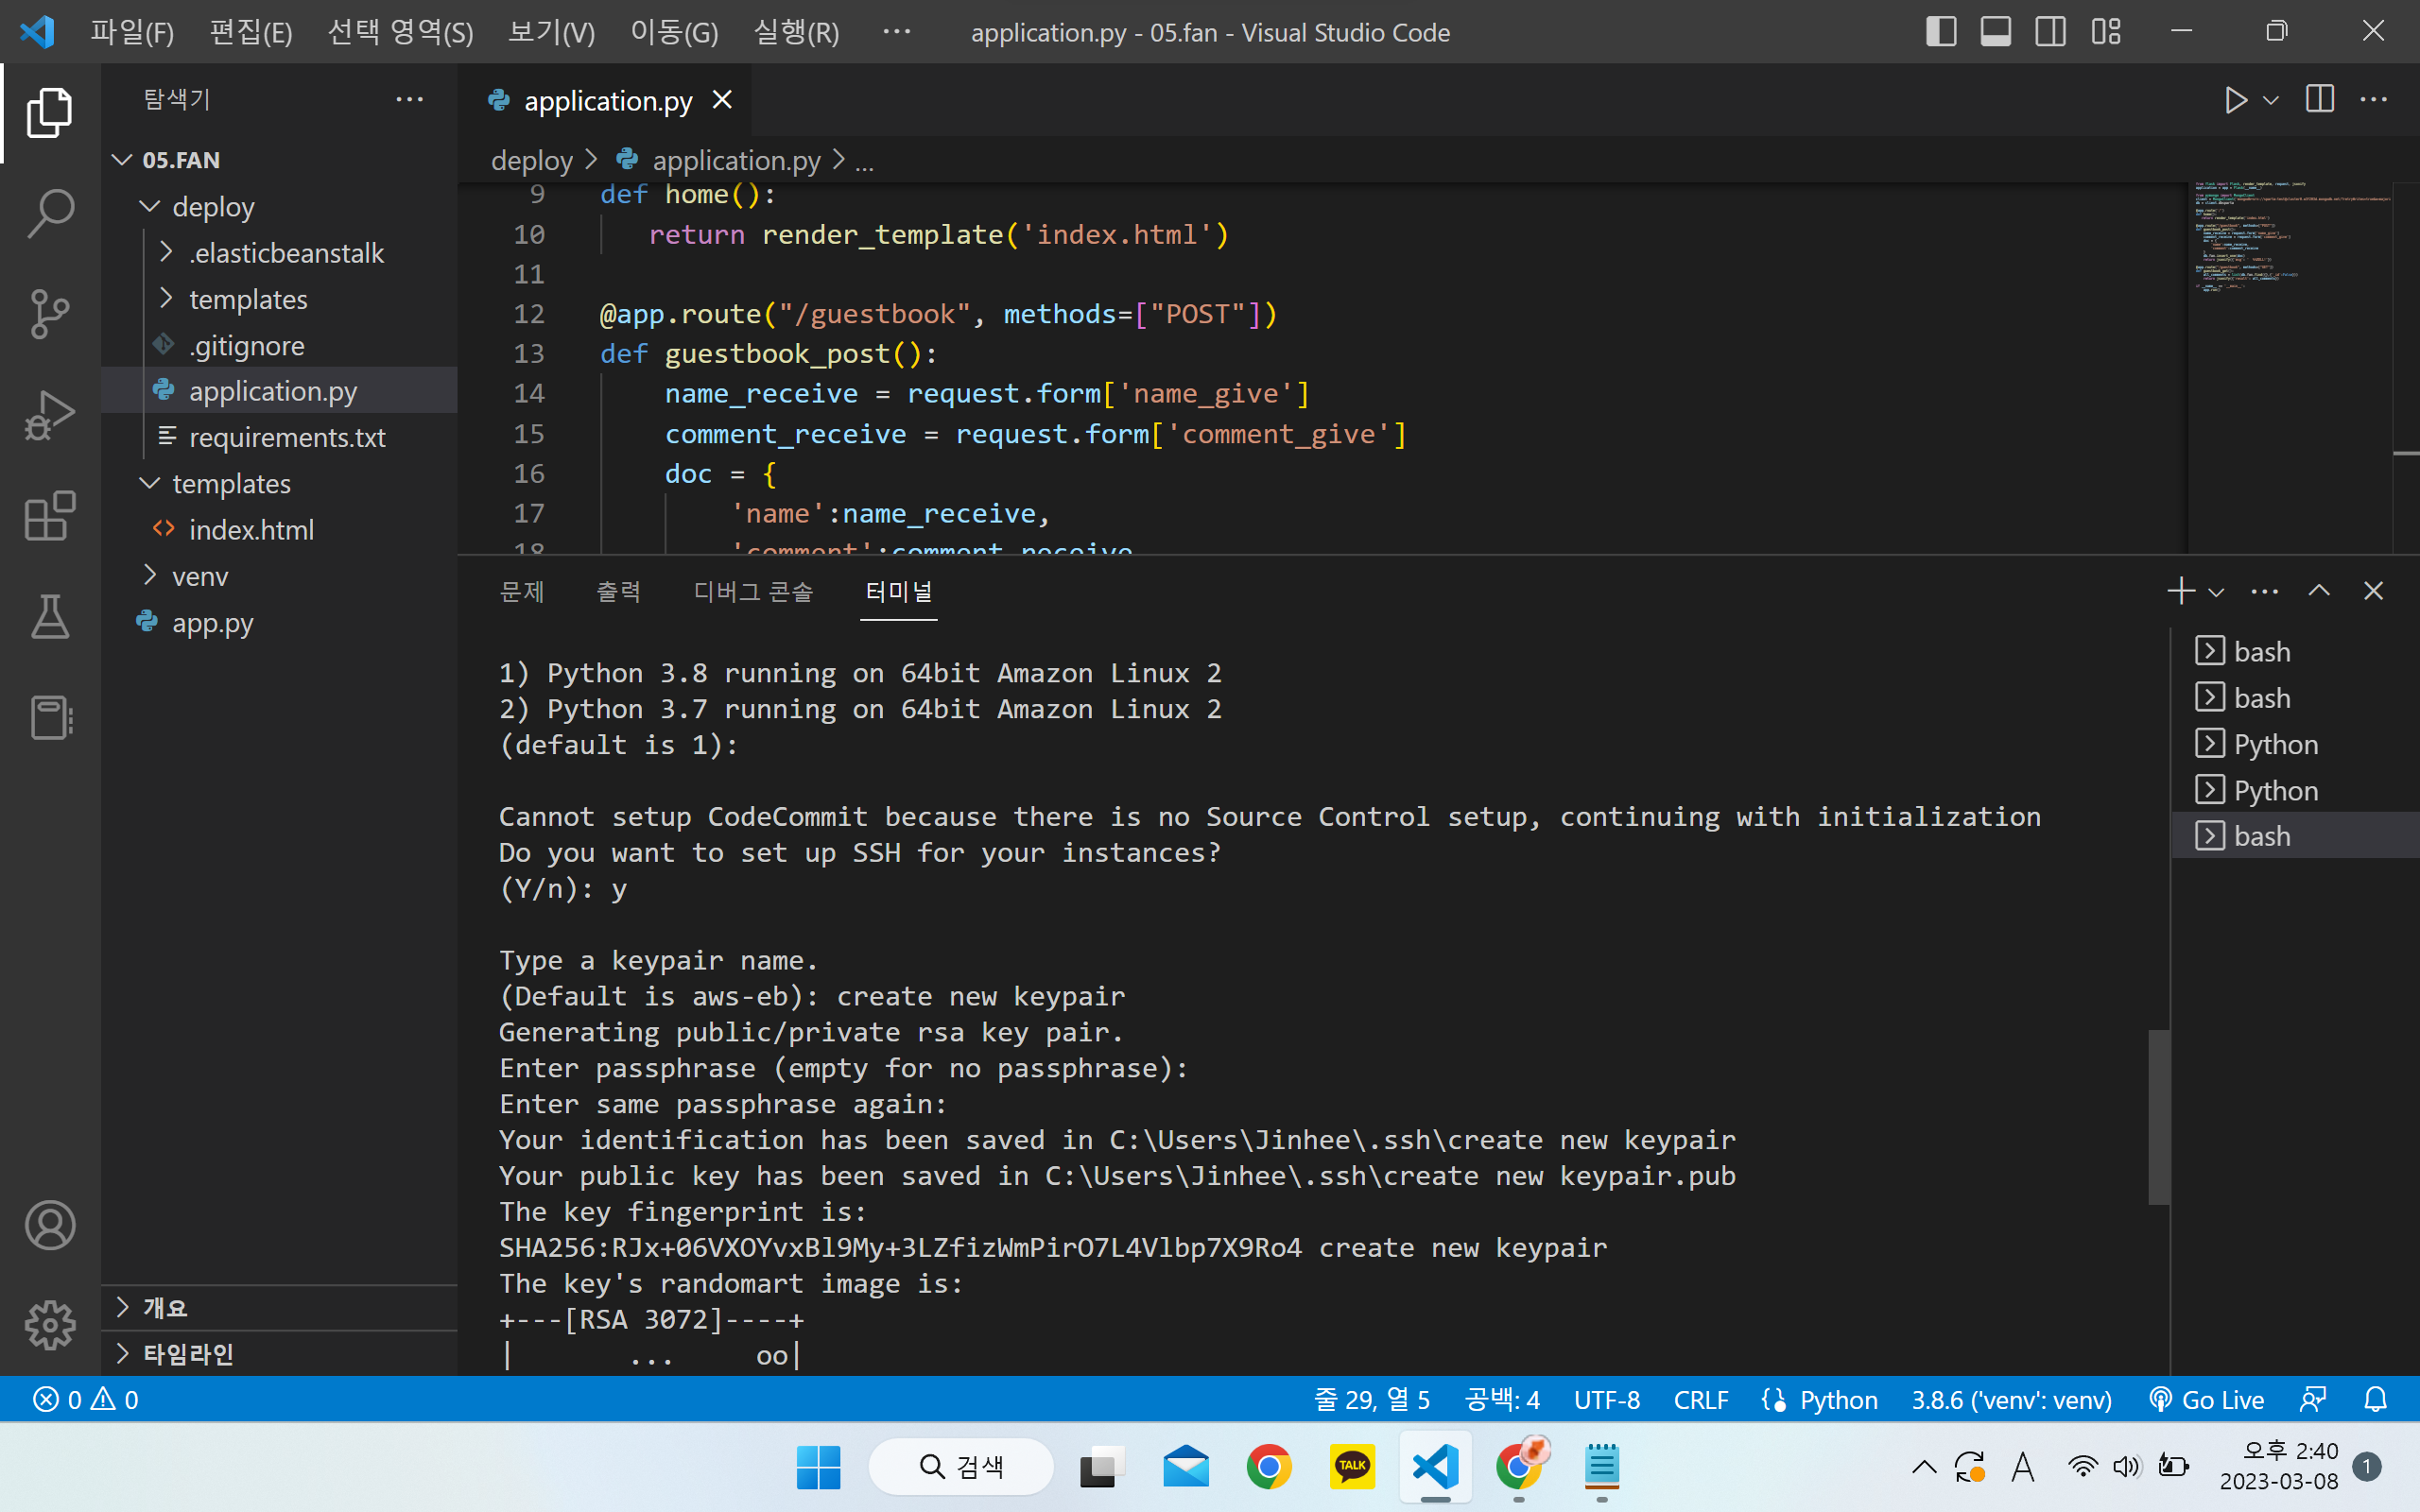2420x1512 pixels.
Task: Open app.py in explorer
Action: click(279, 622)
